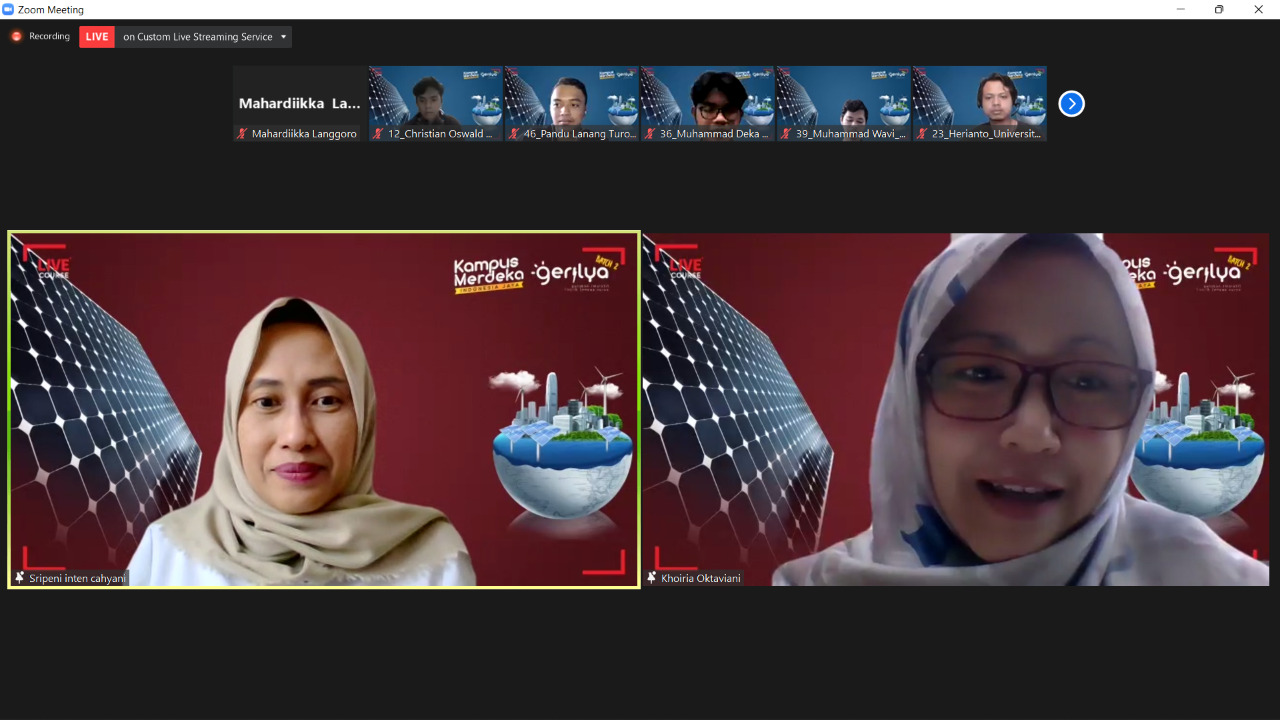
Task: Click the Zoom logo in title bar
Action: [x=9, y=9]
